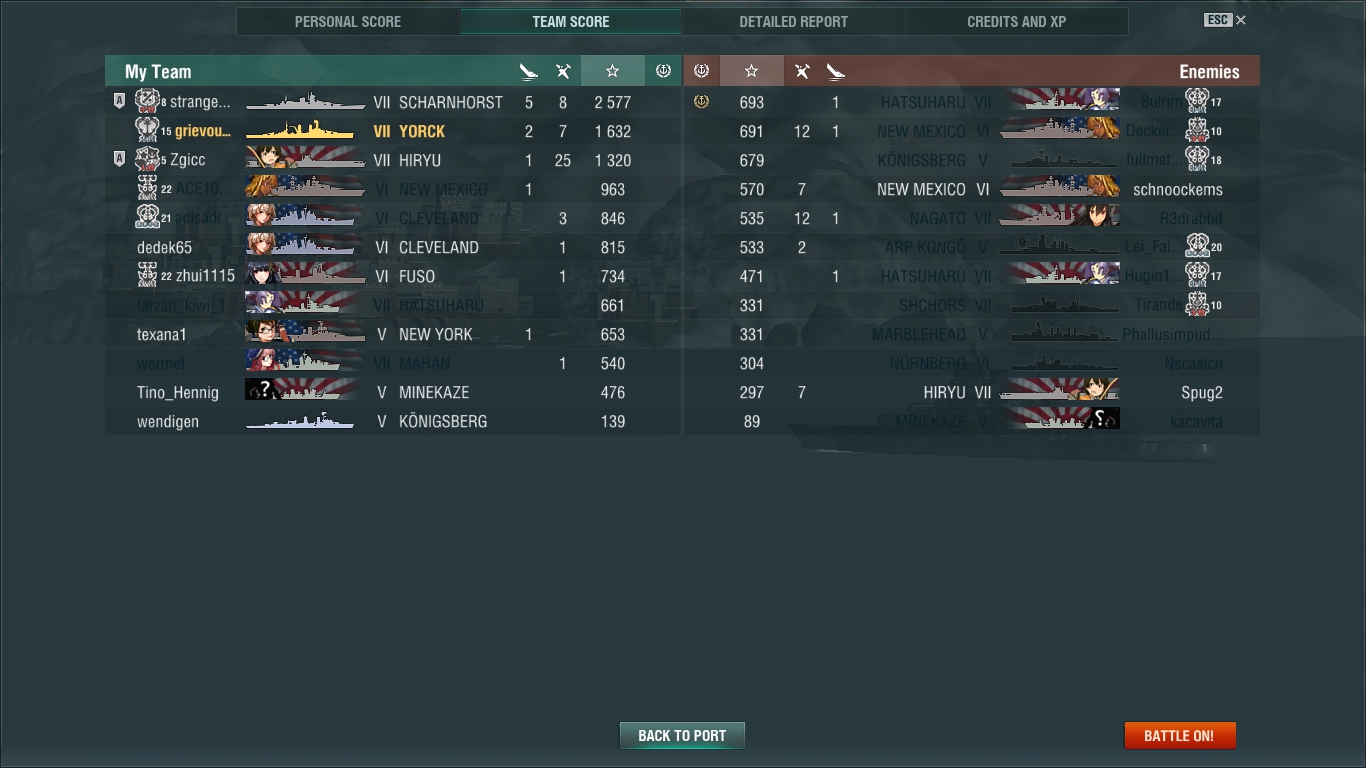The image size is (1366, 768).
Task: Click My Team achievements wreath column icon
Action: (x=662, y=71)
